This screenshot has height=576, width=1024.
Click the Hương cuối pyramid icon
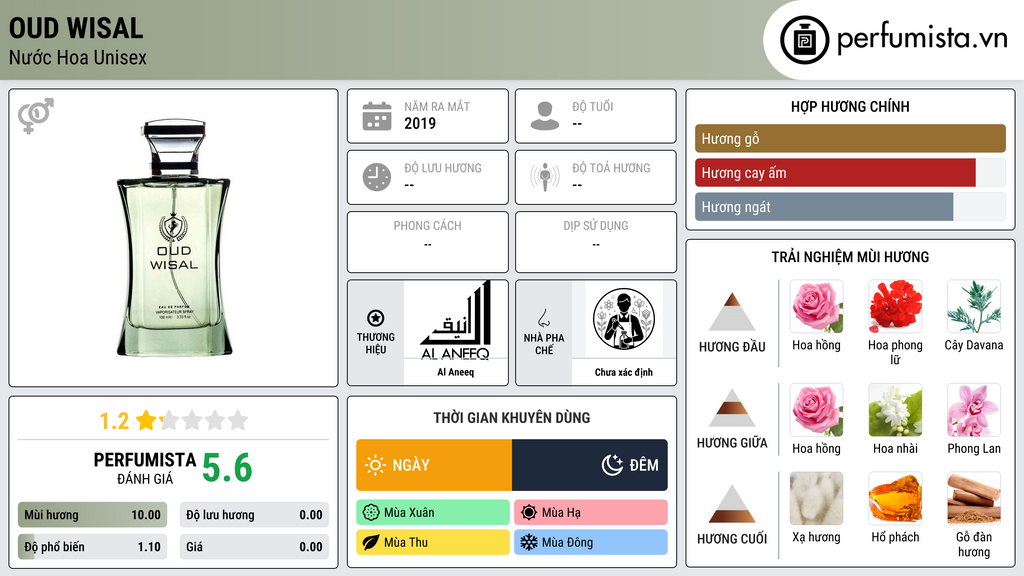732,504
